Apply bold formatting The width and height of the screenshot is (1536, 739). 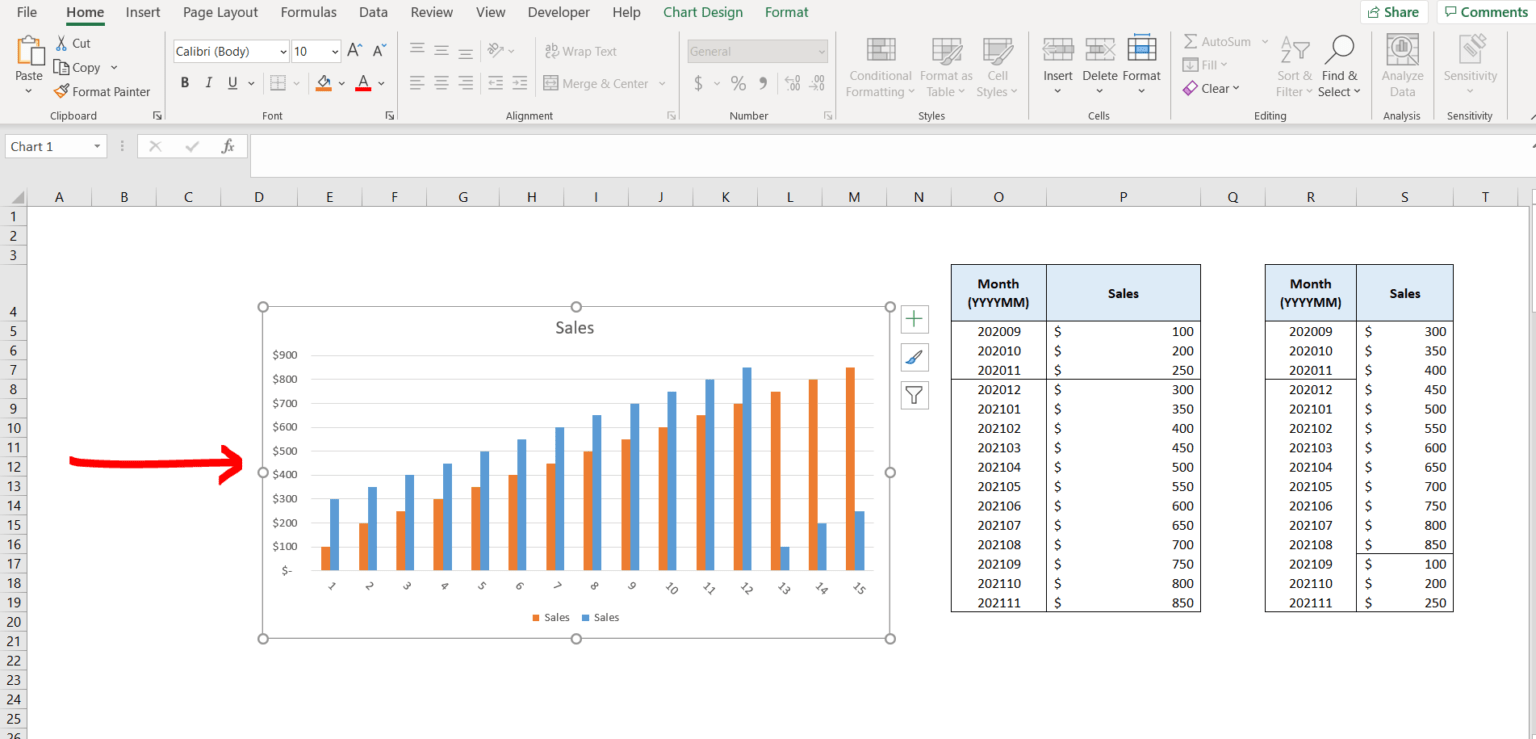tap(185, 82)
